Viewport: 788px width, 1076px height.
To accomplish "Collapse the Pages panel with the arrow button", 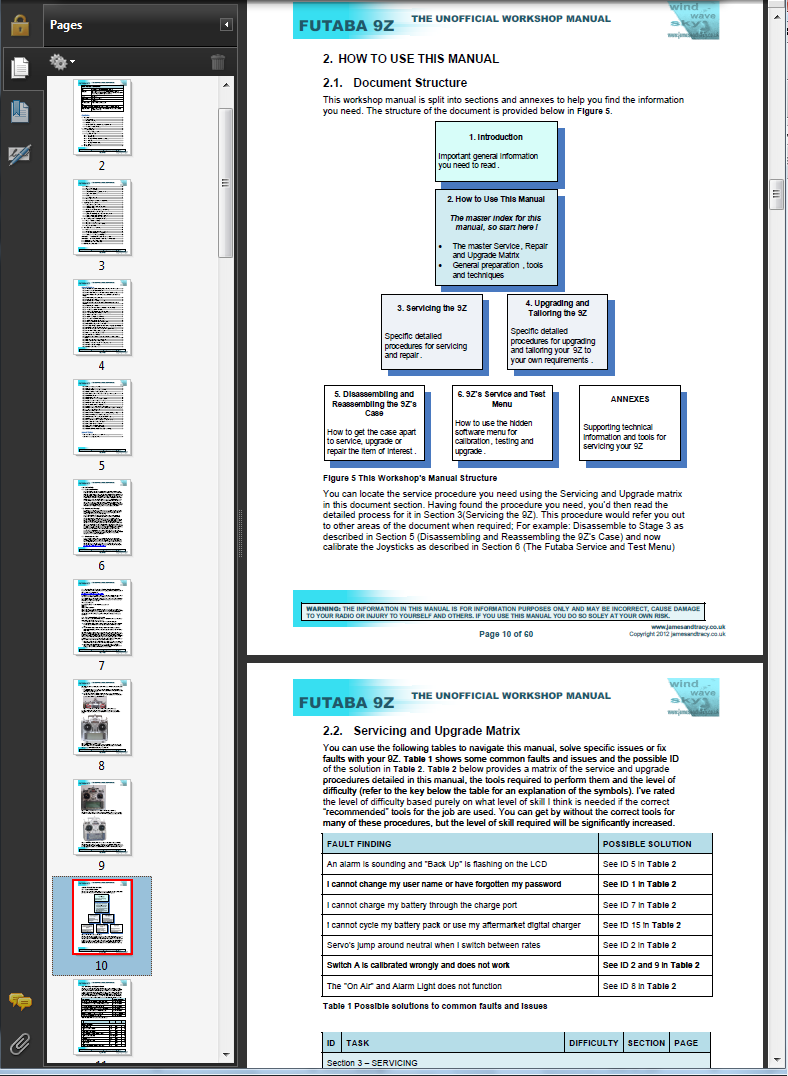I will coord(226,25).
